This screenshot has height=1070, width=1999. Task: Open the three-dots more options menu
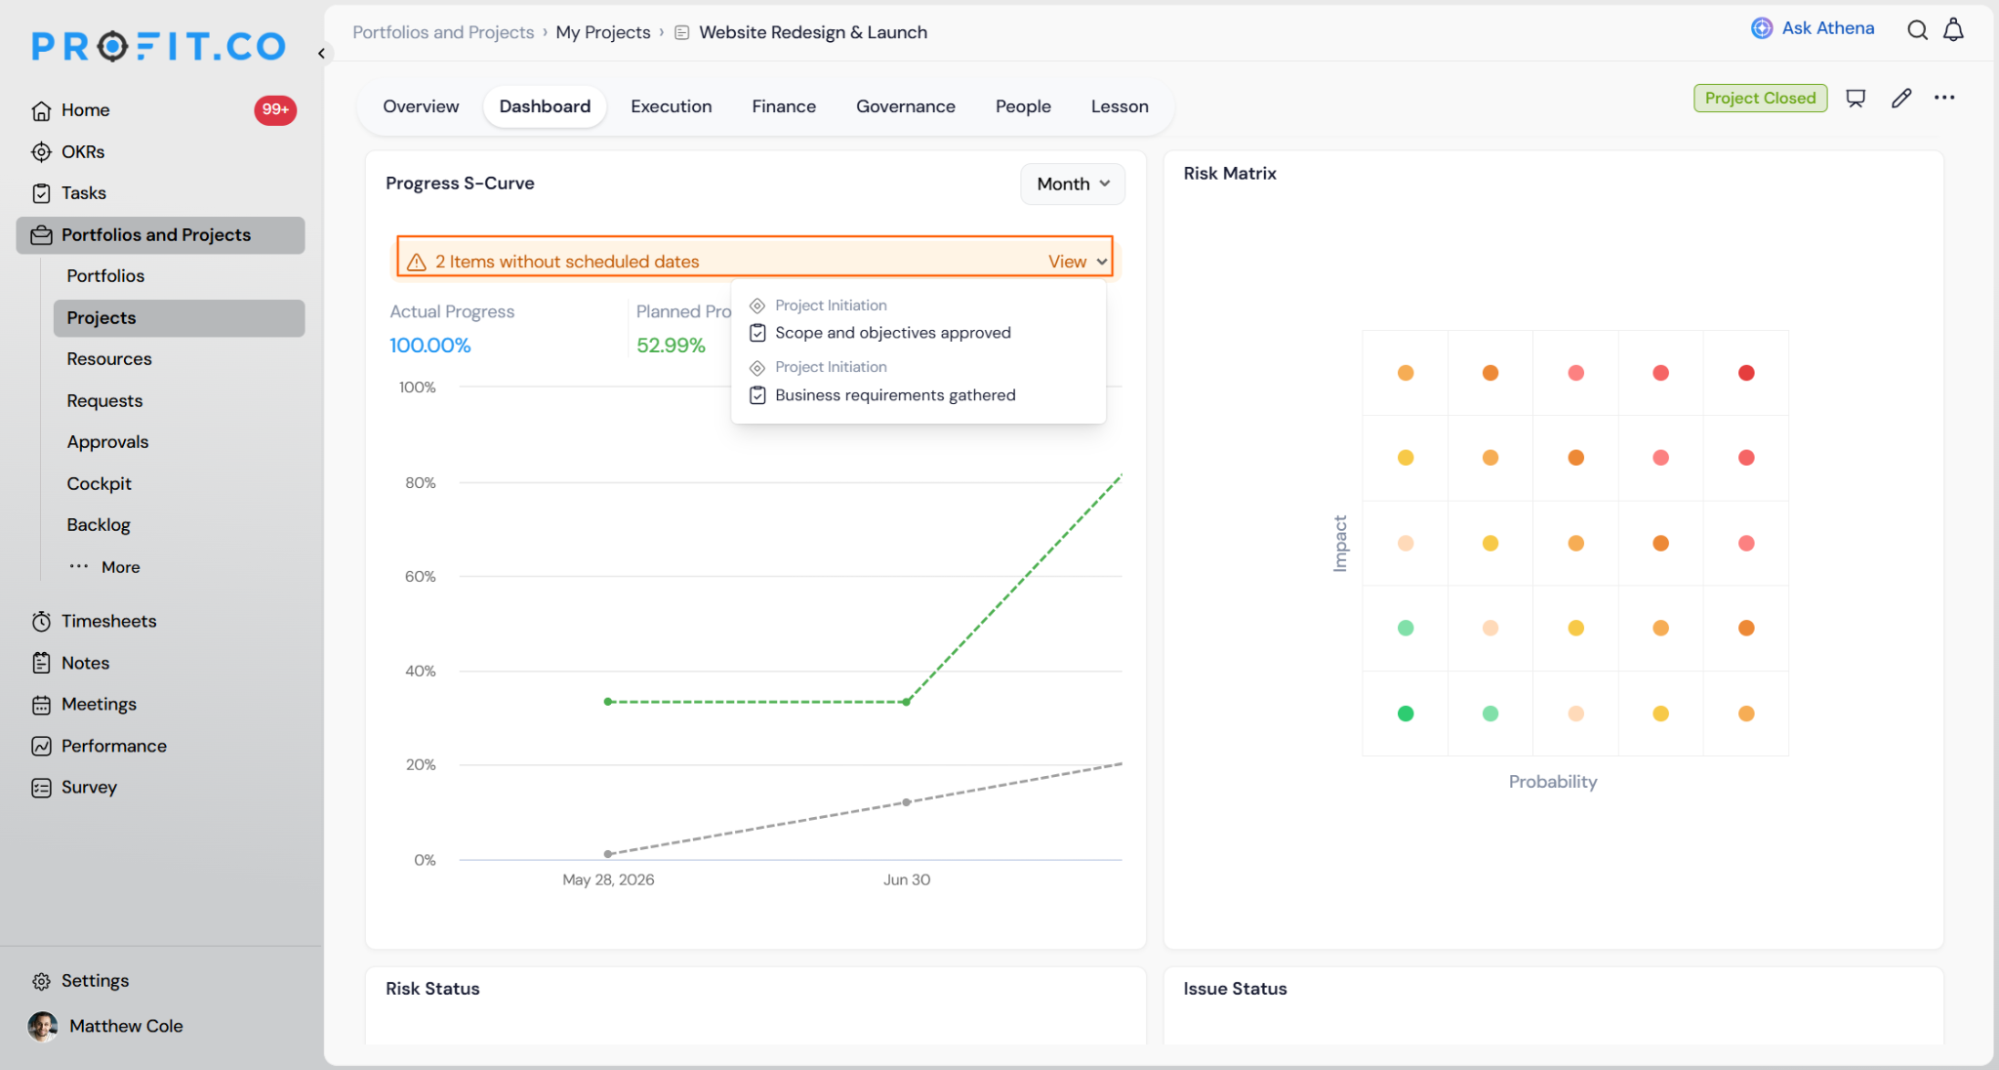(1944, 97)
